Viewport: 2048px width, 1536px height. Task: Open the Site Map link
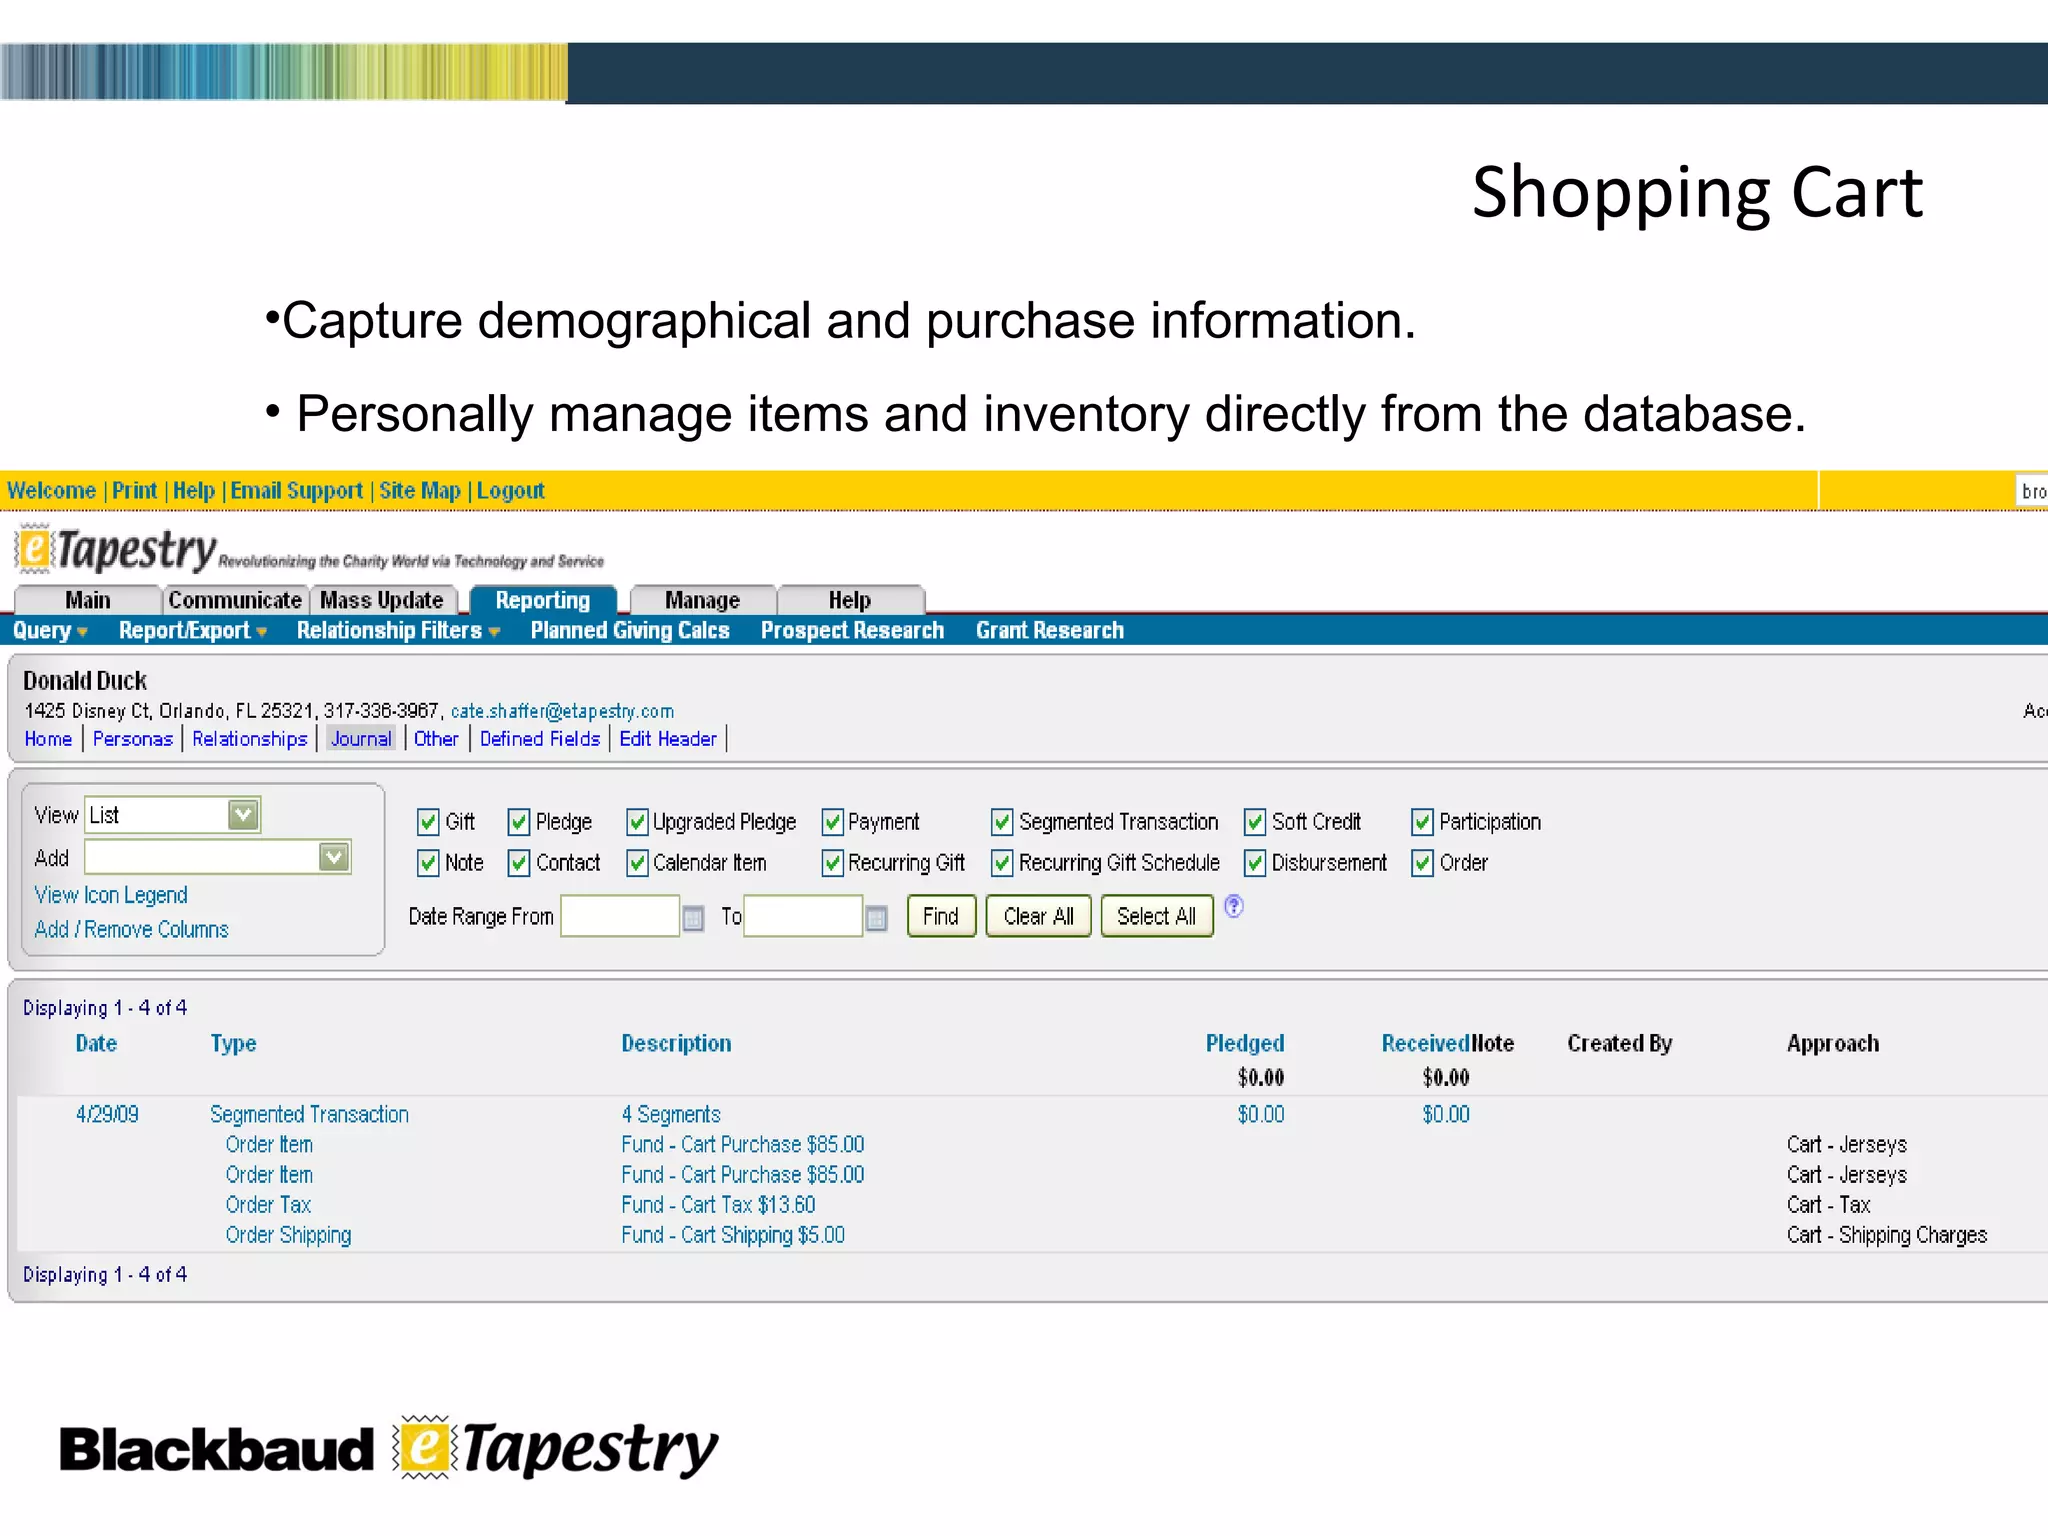pos(420,491)
